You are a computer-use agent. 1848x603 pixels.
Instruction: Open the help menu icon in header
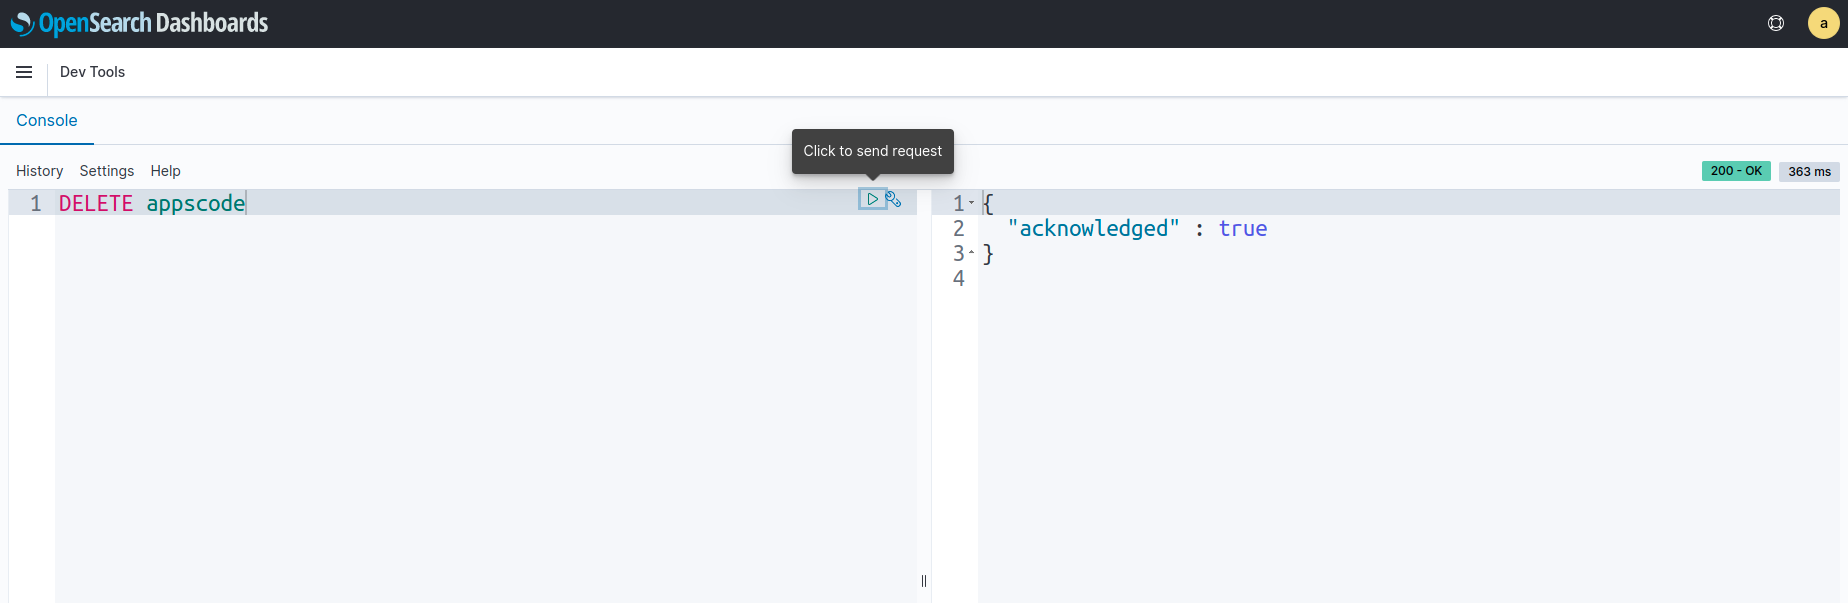pos(1776,23)
